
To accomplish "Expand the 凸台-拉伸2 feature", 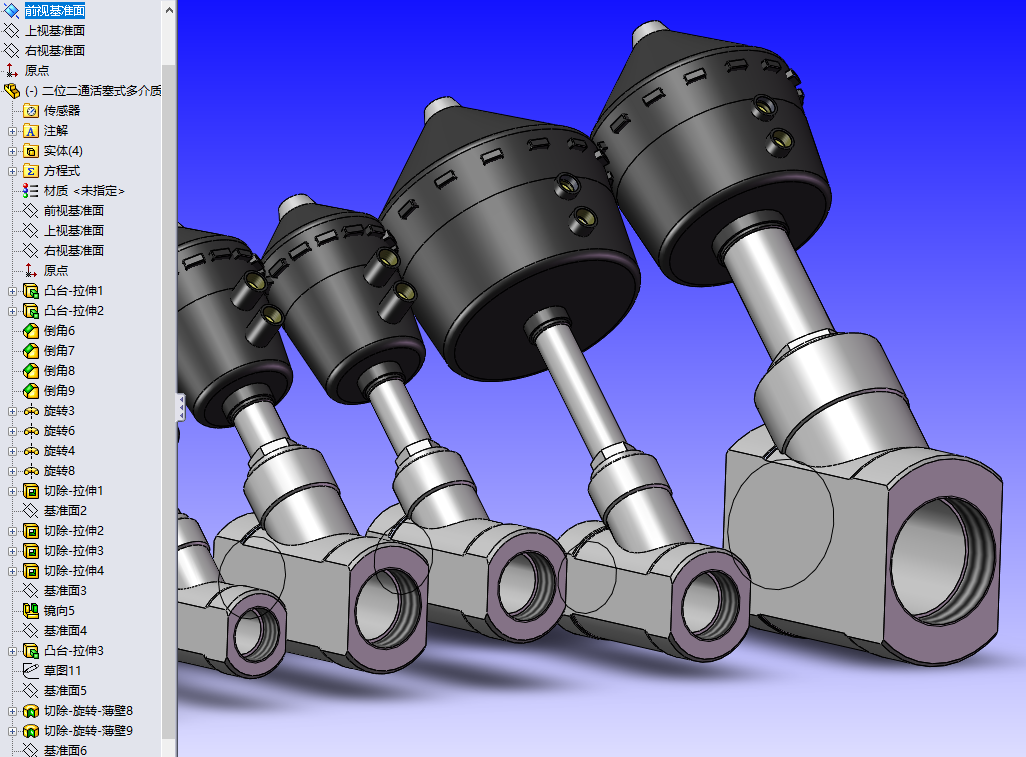I will pyautogui.click(x=12, y=311).
